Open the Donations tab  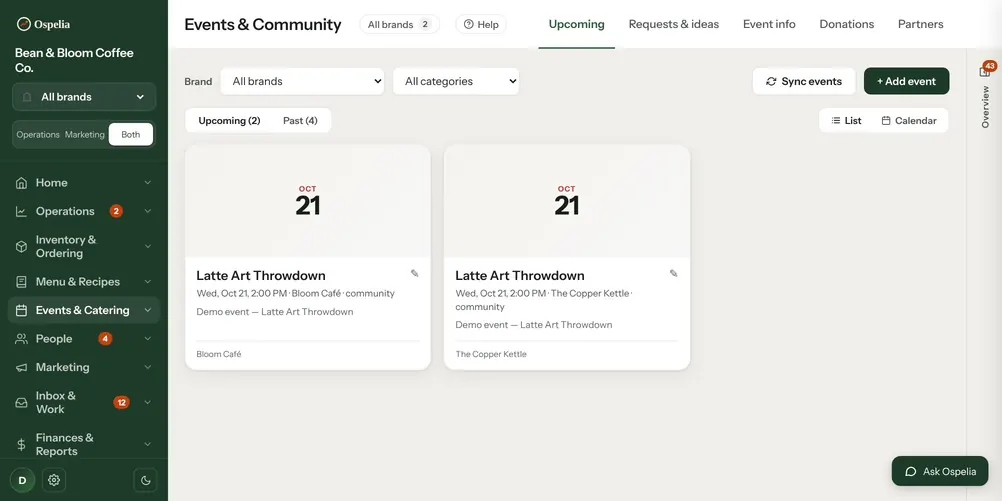point(847,24)
